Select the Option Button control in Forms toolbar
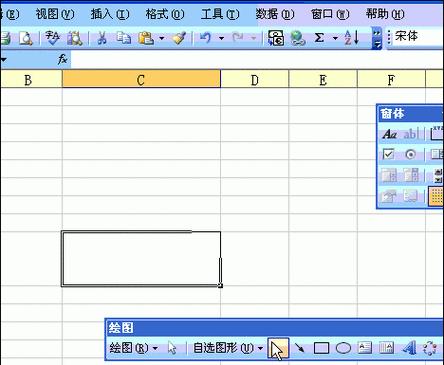 410,154
